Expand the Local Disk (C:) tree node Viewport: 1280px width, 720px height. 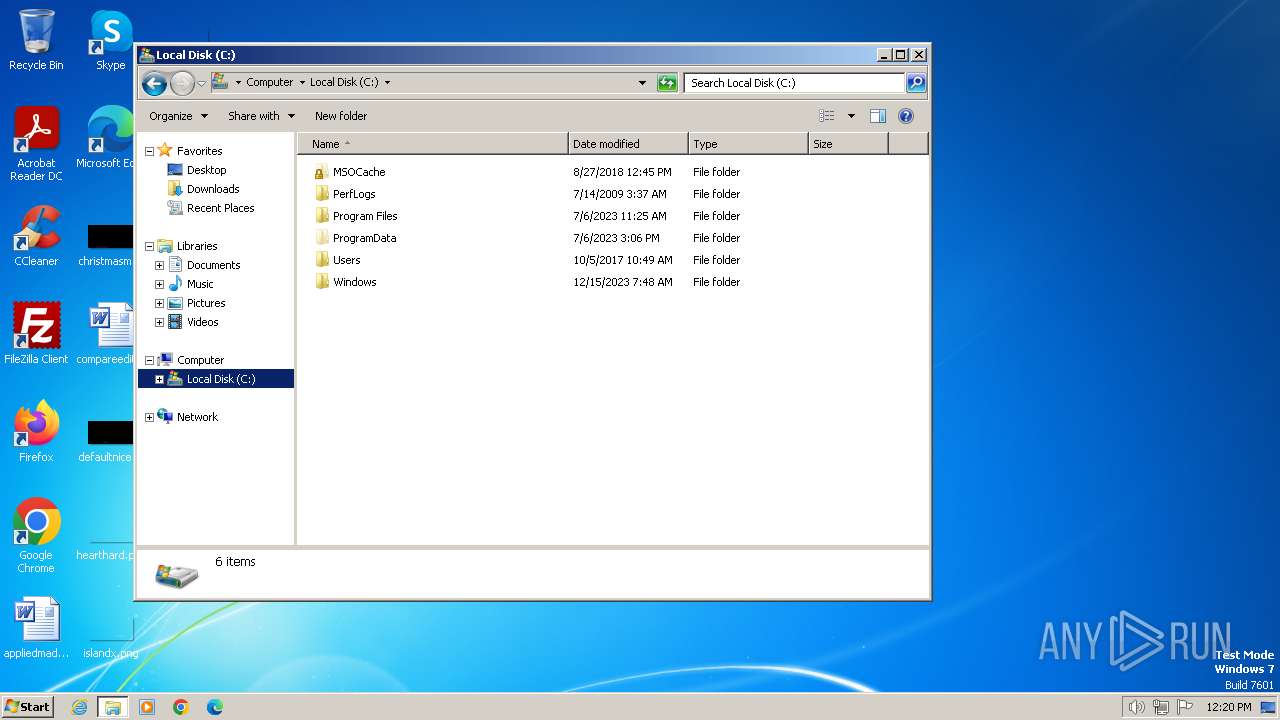[159, 379]
